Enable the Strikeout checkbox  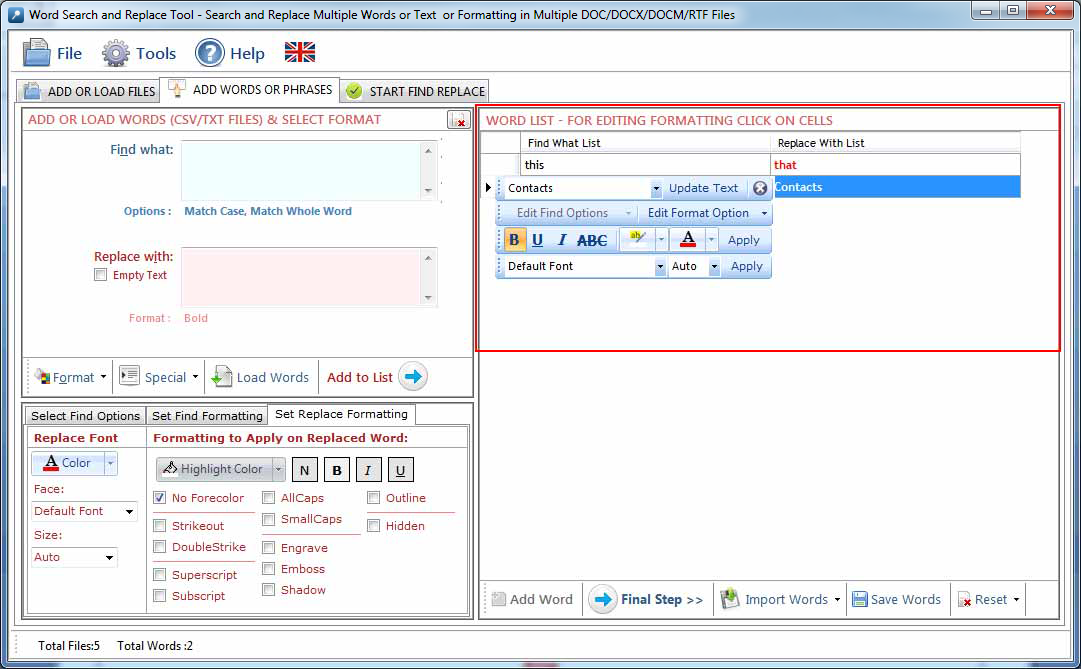click(160, 526)
